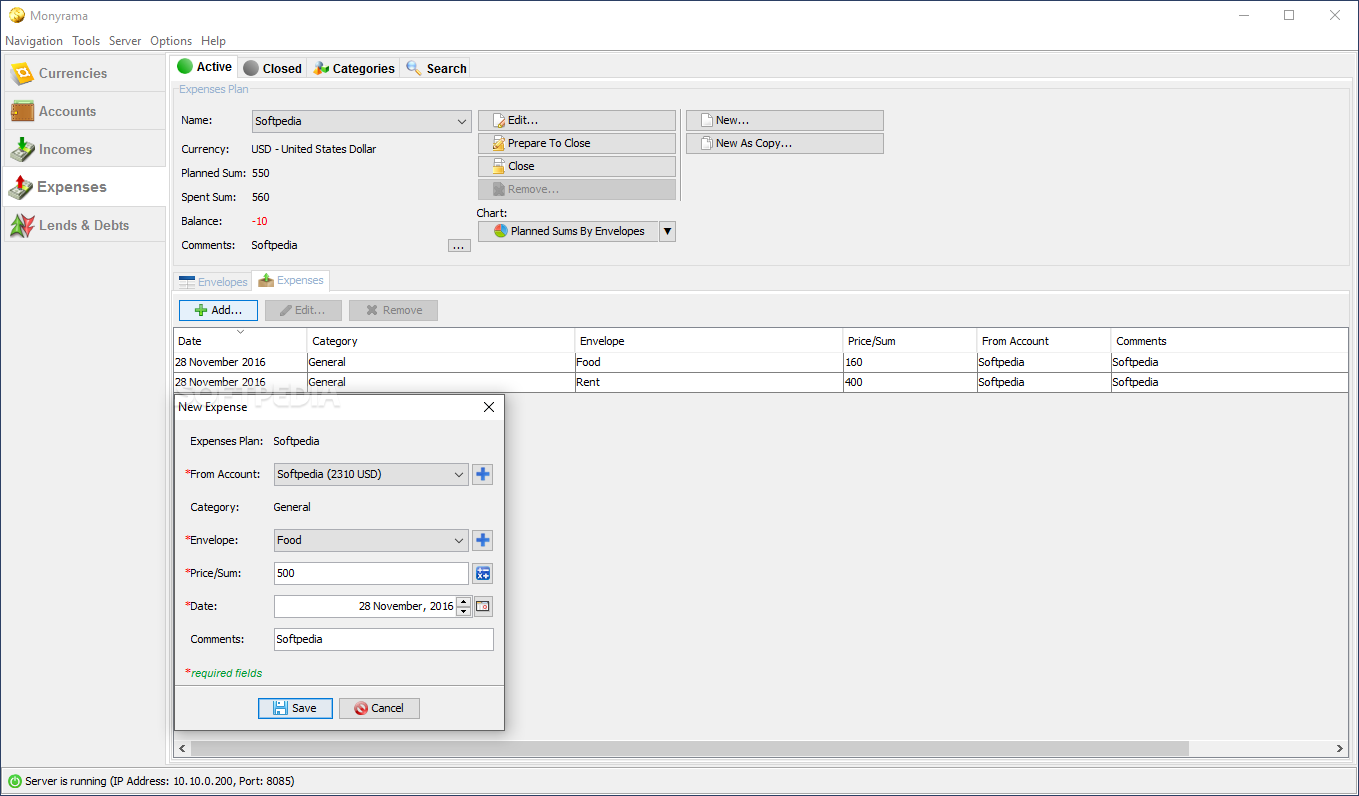Viewport: 1359px width, 796px height.
Task: Click the horizontal scrollbar thumb
Action: point(689,748)
